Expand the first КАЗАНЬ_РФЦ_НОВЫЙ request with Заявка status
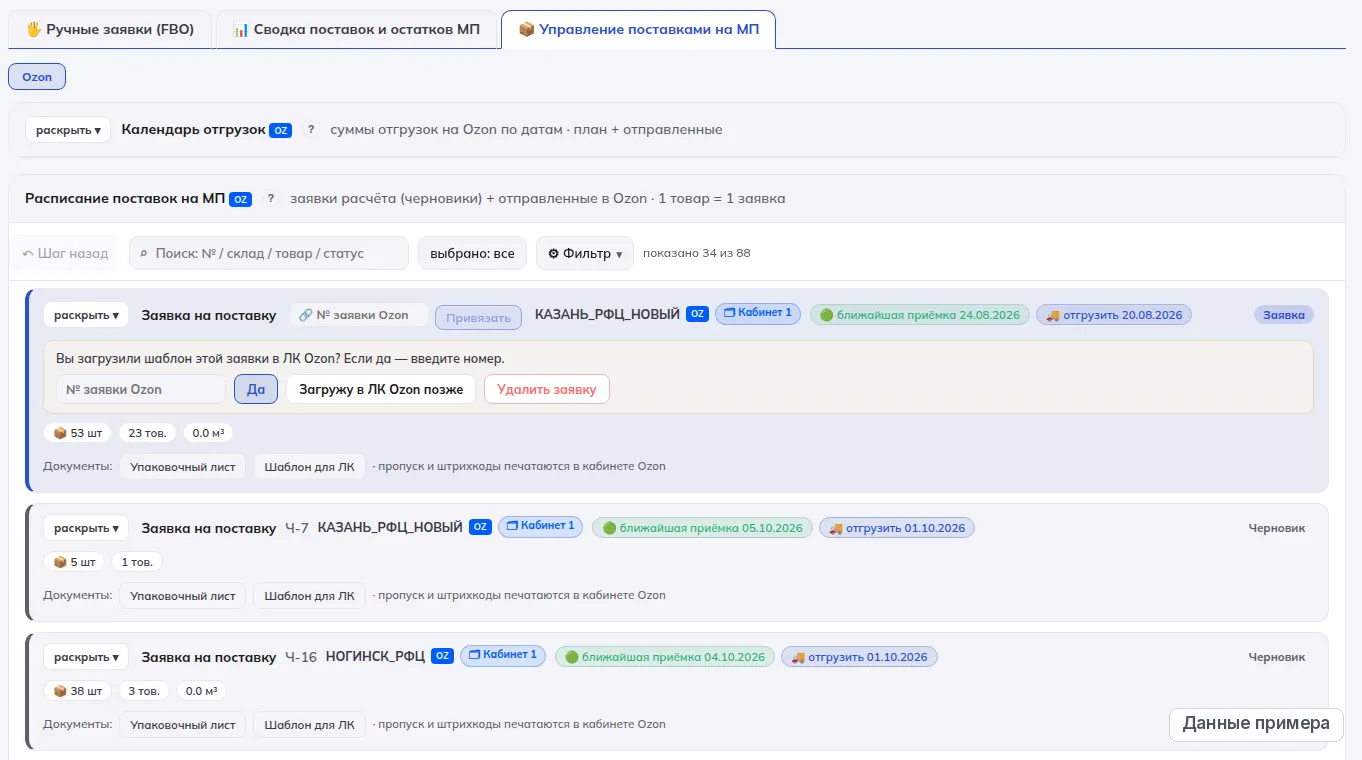 86,315
